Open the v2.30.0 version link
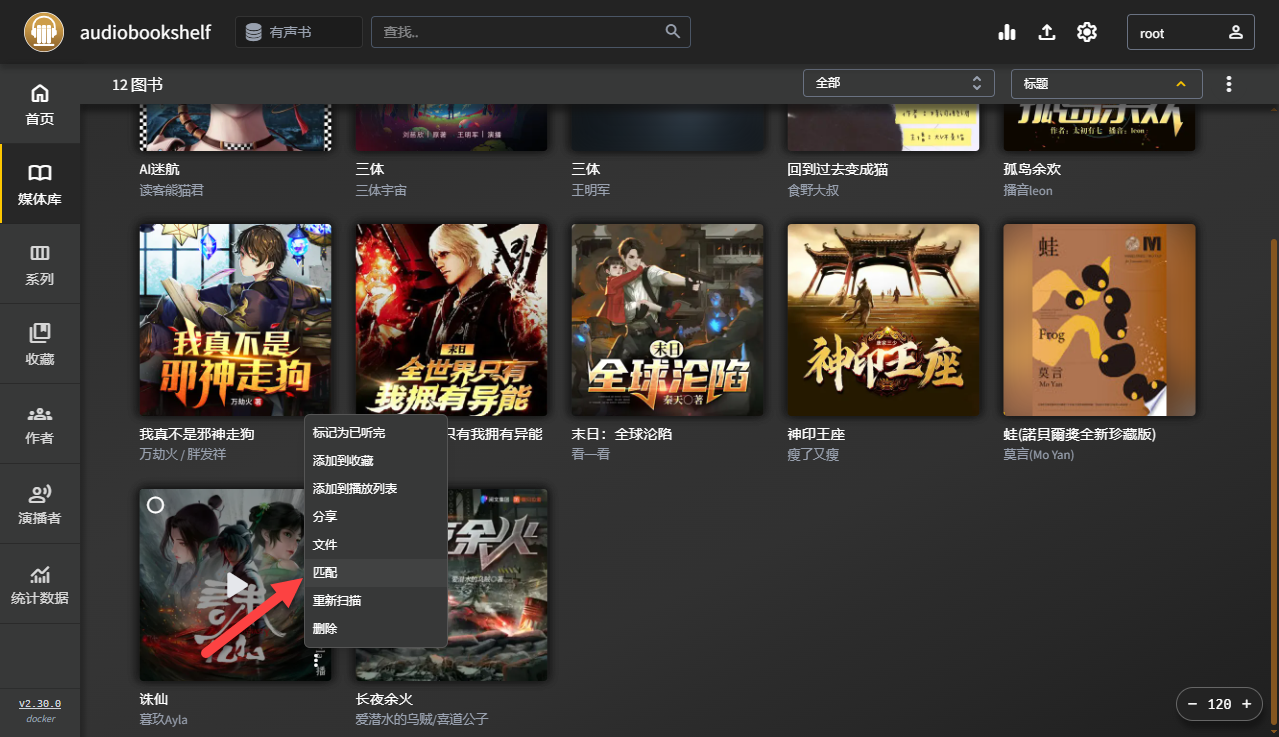This screenshot has width=1279, height=737. (39, 703)
